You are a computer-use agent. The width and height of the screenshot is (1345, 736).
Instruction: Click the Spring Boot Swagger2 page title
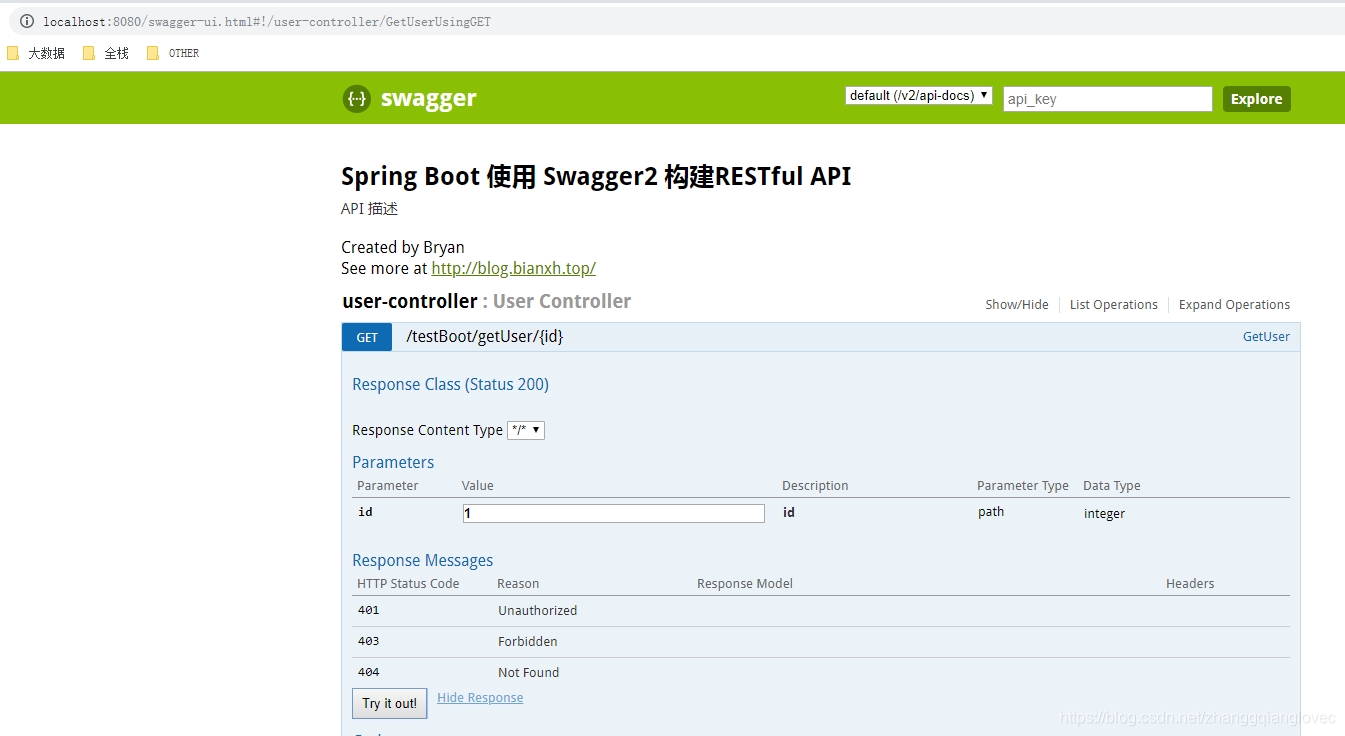coord(596,176)
